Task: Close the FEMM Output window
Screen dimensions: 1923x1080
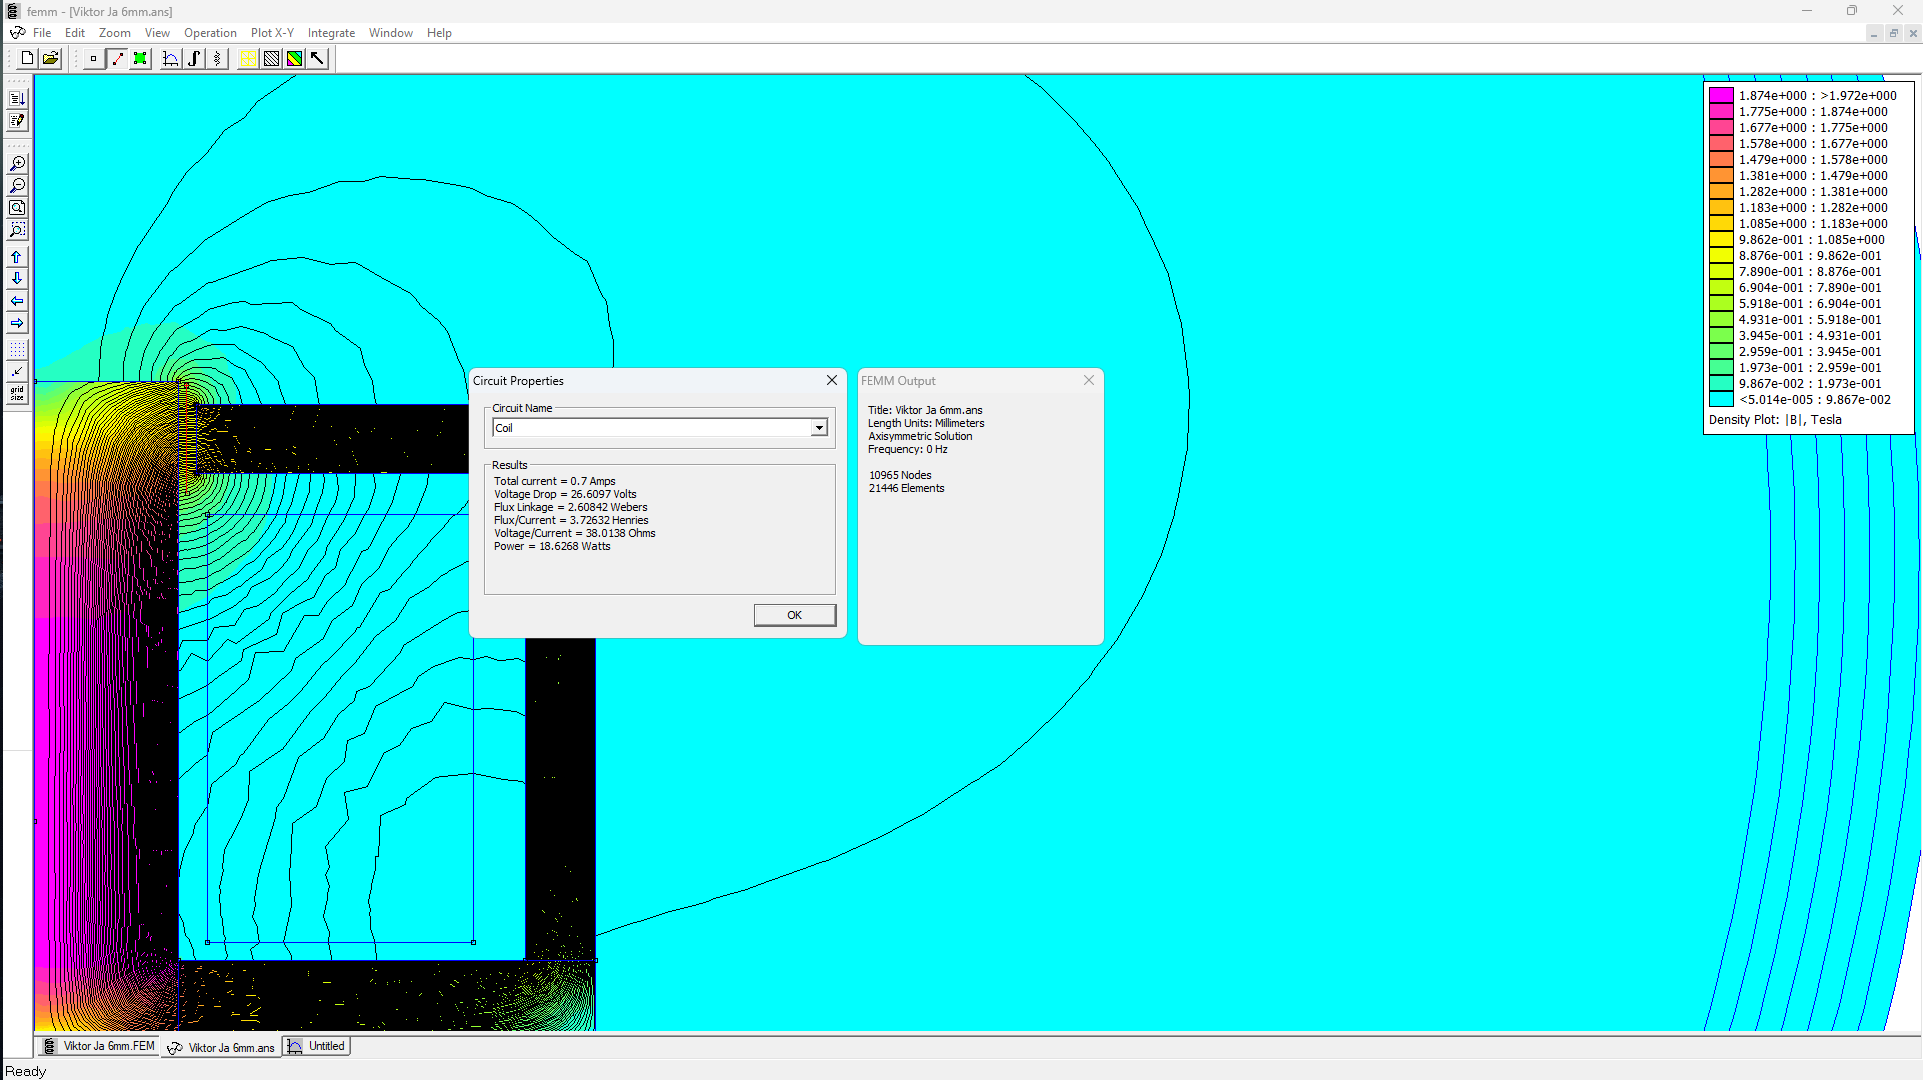Action: [1088, 380]
